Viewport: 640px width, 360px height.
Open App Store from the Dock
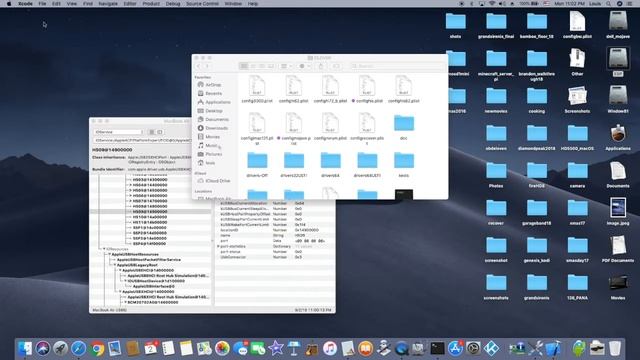pos(455,348)
